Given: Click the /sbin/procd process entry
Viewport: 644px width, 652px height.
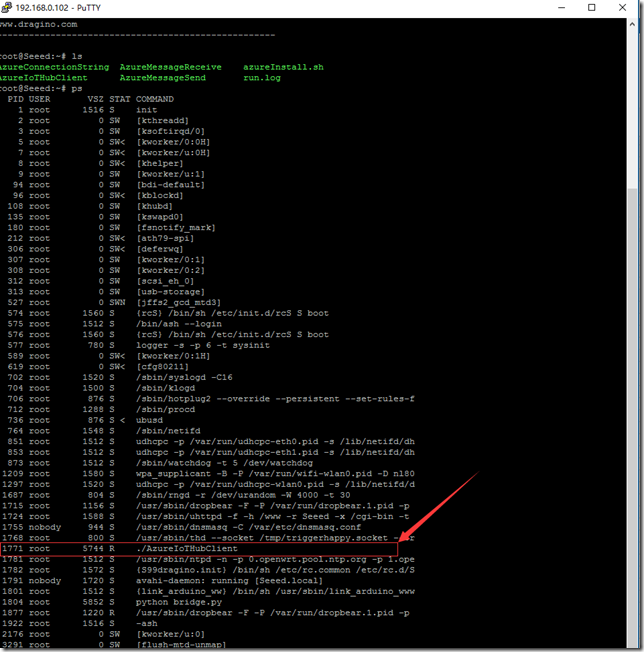Looking at the screenshot, I should [165, 410].
